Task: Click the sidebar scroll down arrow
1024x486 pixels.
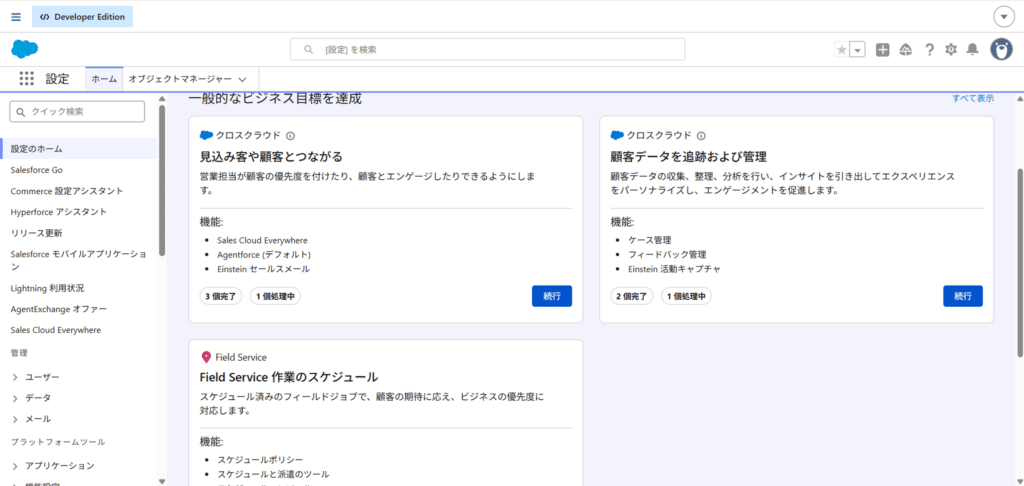Action: (x=162, y=481)
